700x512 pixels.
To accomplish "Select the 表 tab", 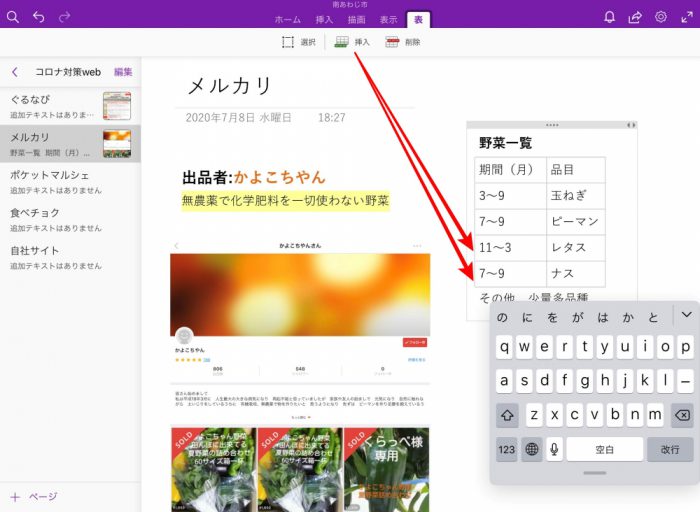I will pyautogui.click(x=418, y=20).
